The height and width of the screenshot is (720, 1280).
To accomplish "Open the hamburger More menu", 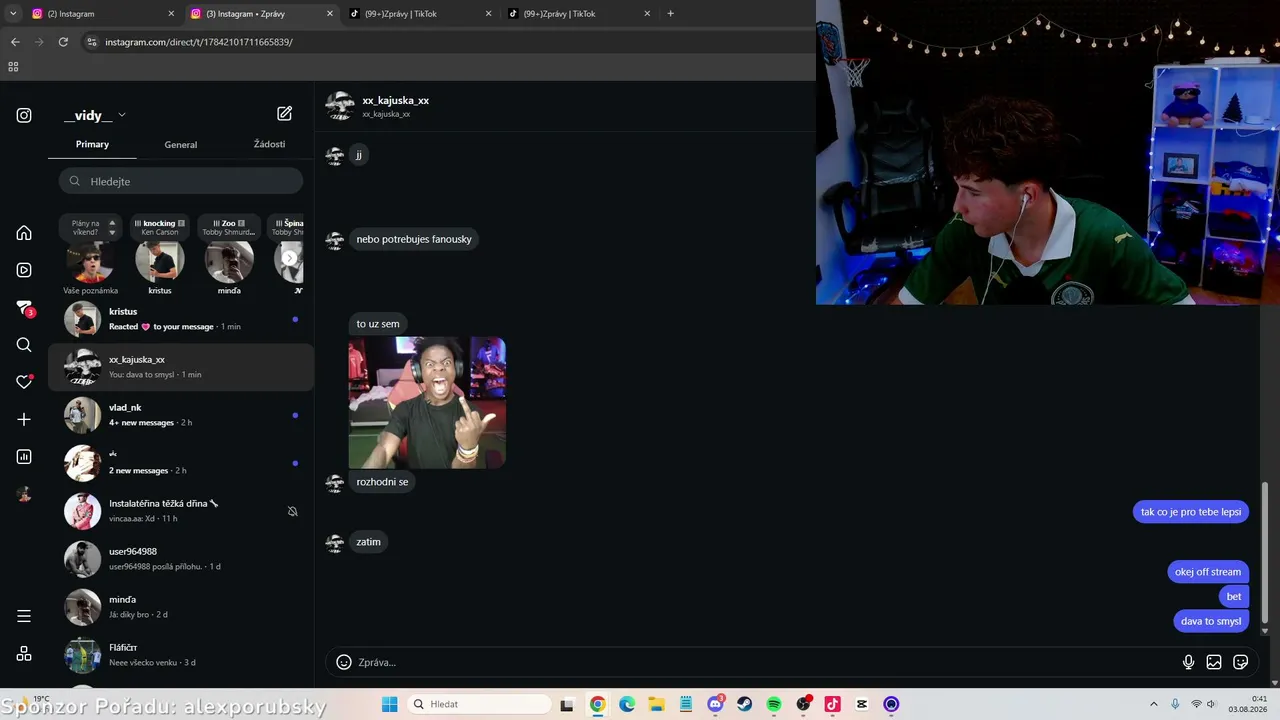I will (x=24, y=616).
